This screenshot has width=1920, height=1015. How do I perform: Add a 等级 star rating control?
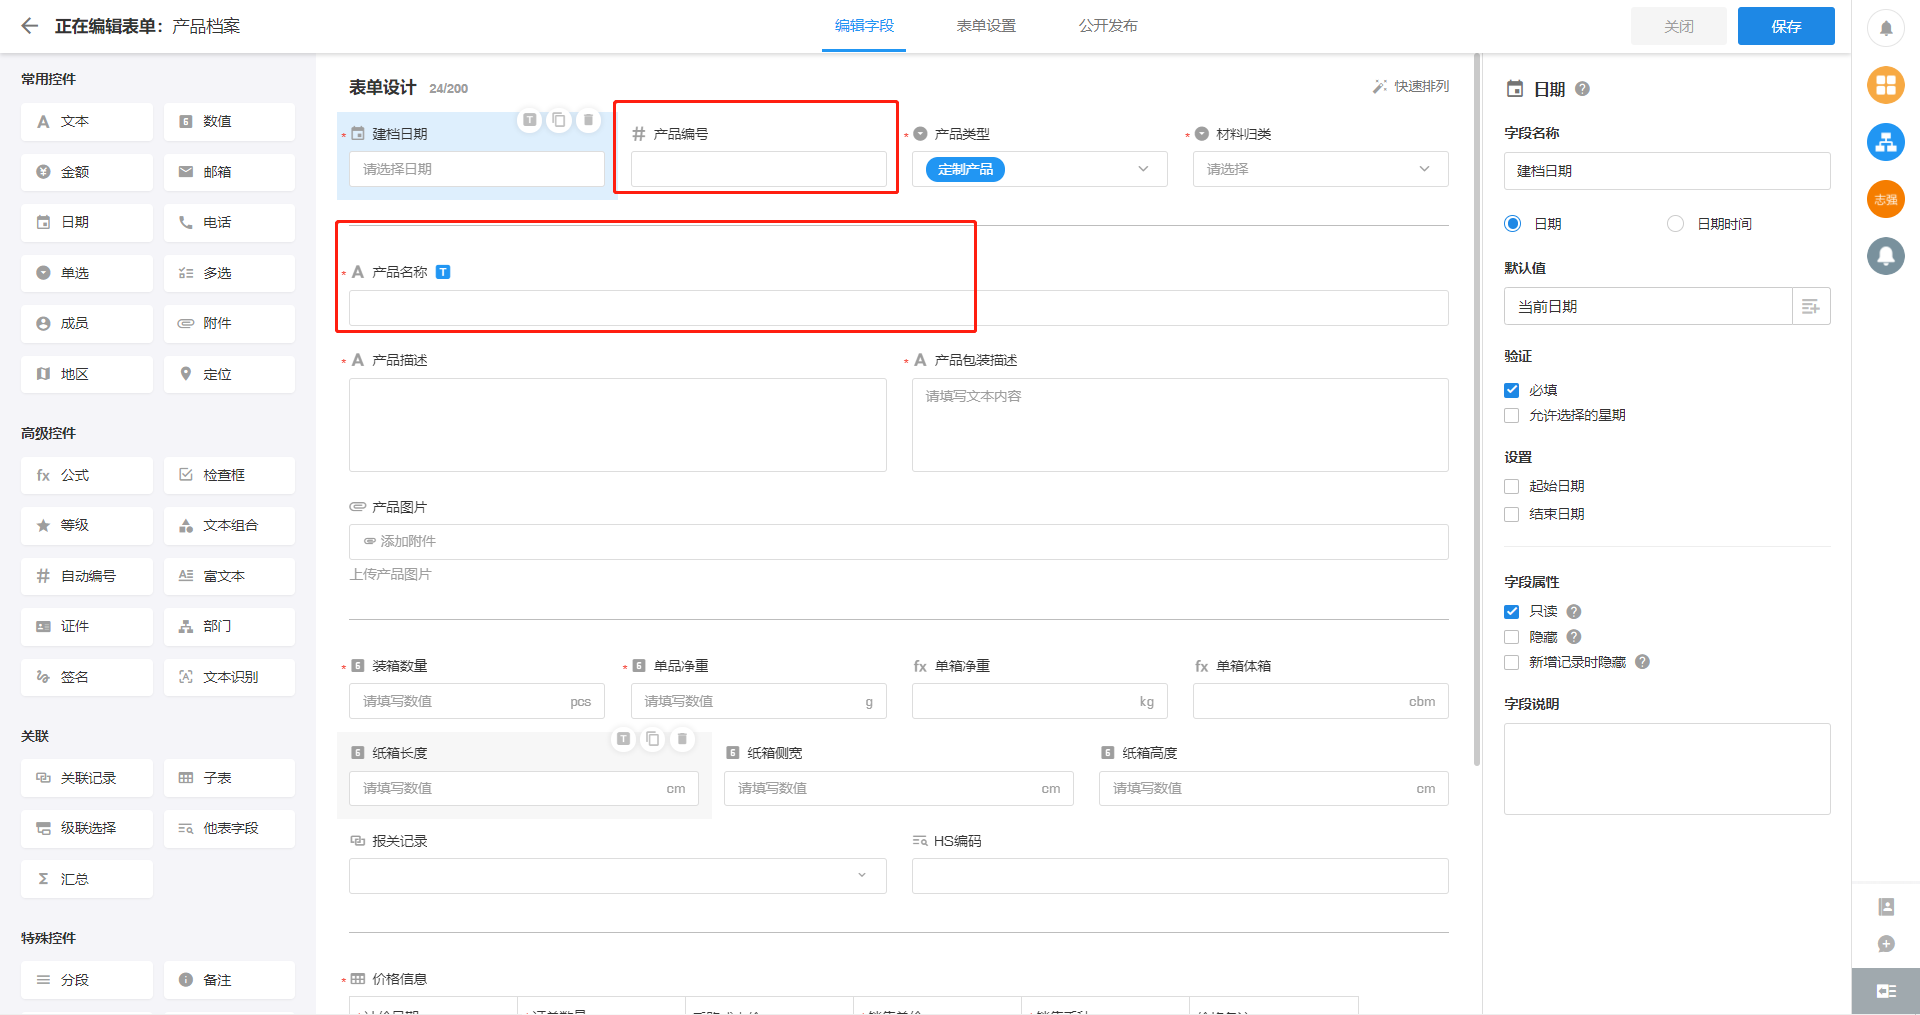(x=87, y=526)
